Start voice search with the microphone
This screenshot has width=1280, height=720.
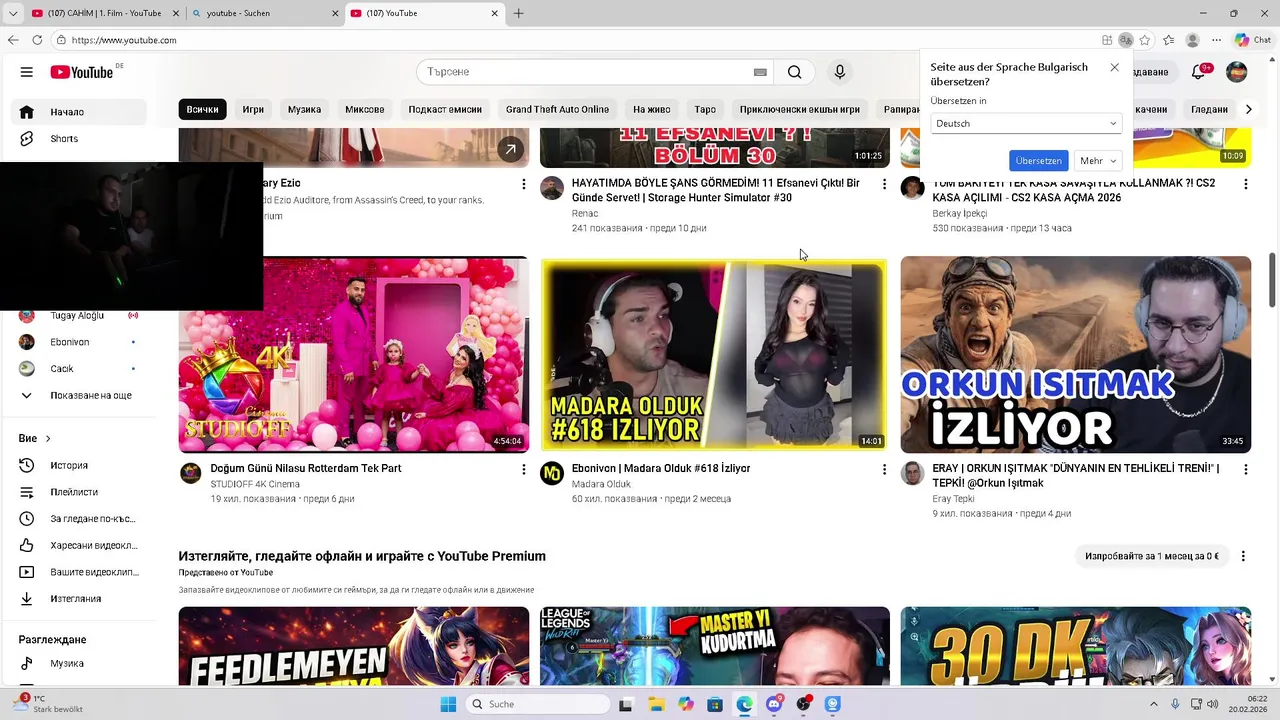[x=840, y=72]
